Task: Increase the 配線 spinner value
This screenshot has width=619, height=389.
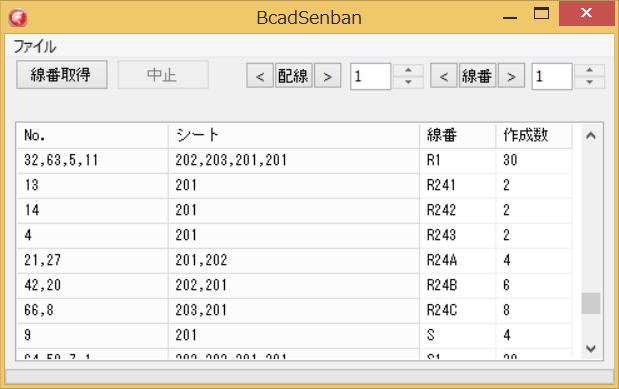Action: tap(409, 70)
